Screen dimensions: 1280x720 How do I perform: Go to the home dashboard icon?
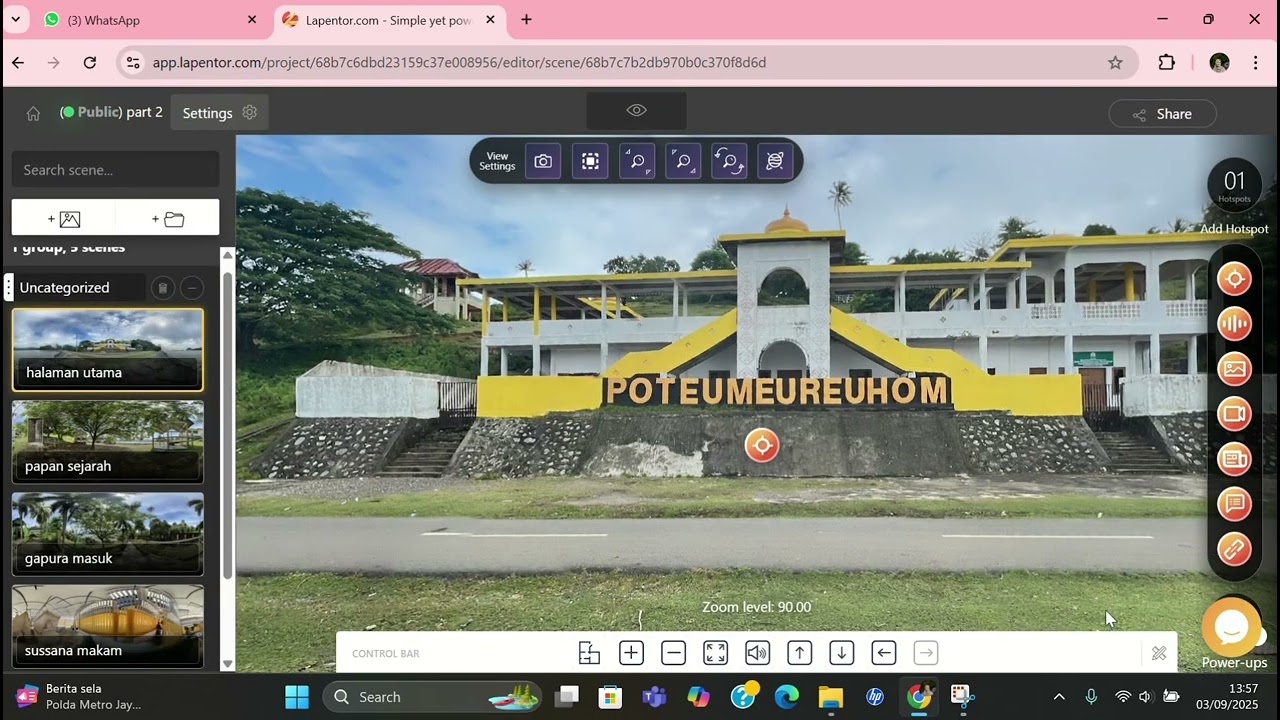tap(33, 114)
